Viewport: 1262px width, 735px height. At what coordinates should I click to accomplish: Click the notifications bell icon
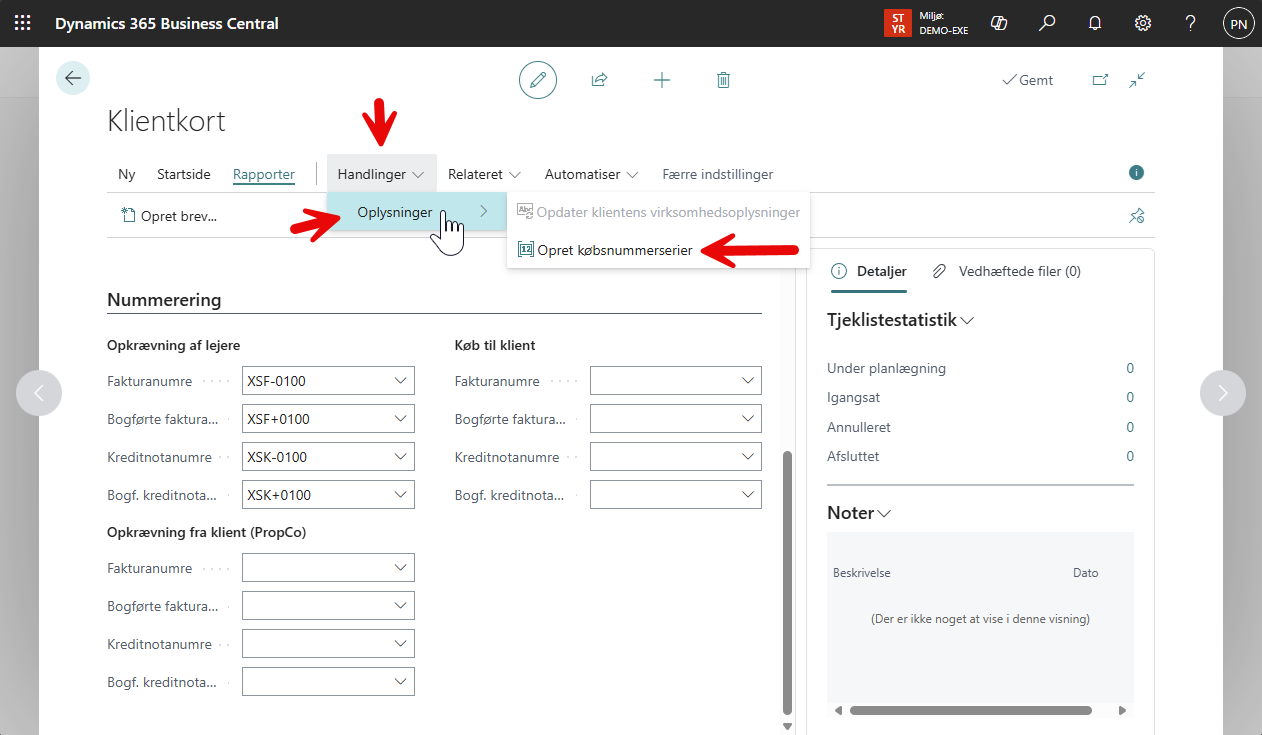(x=1095, y=23)
